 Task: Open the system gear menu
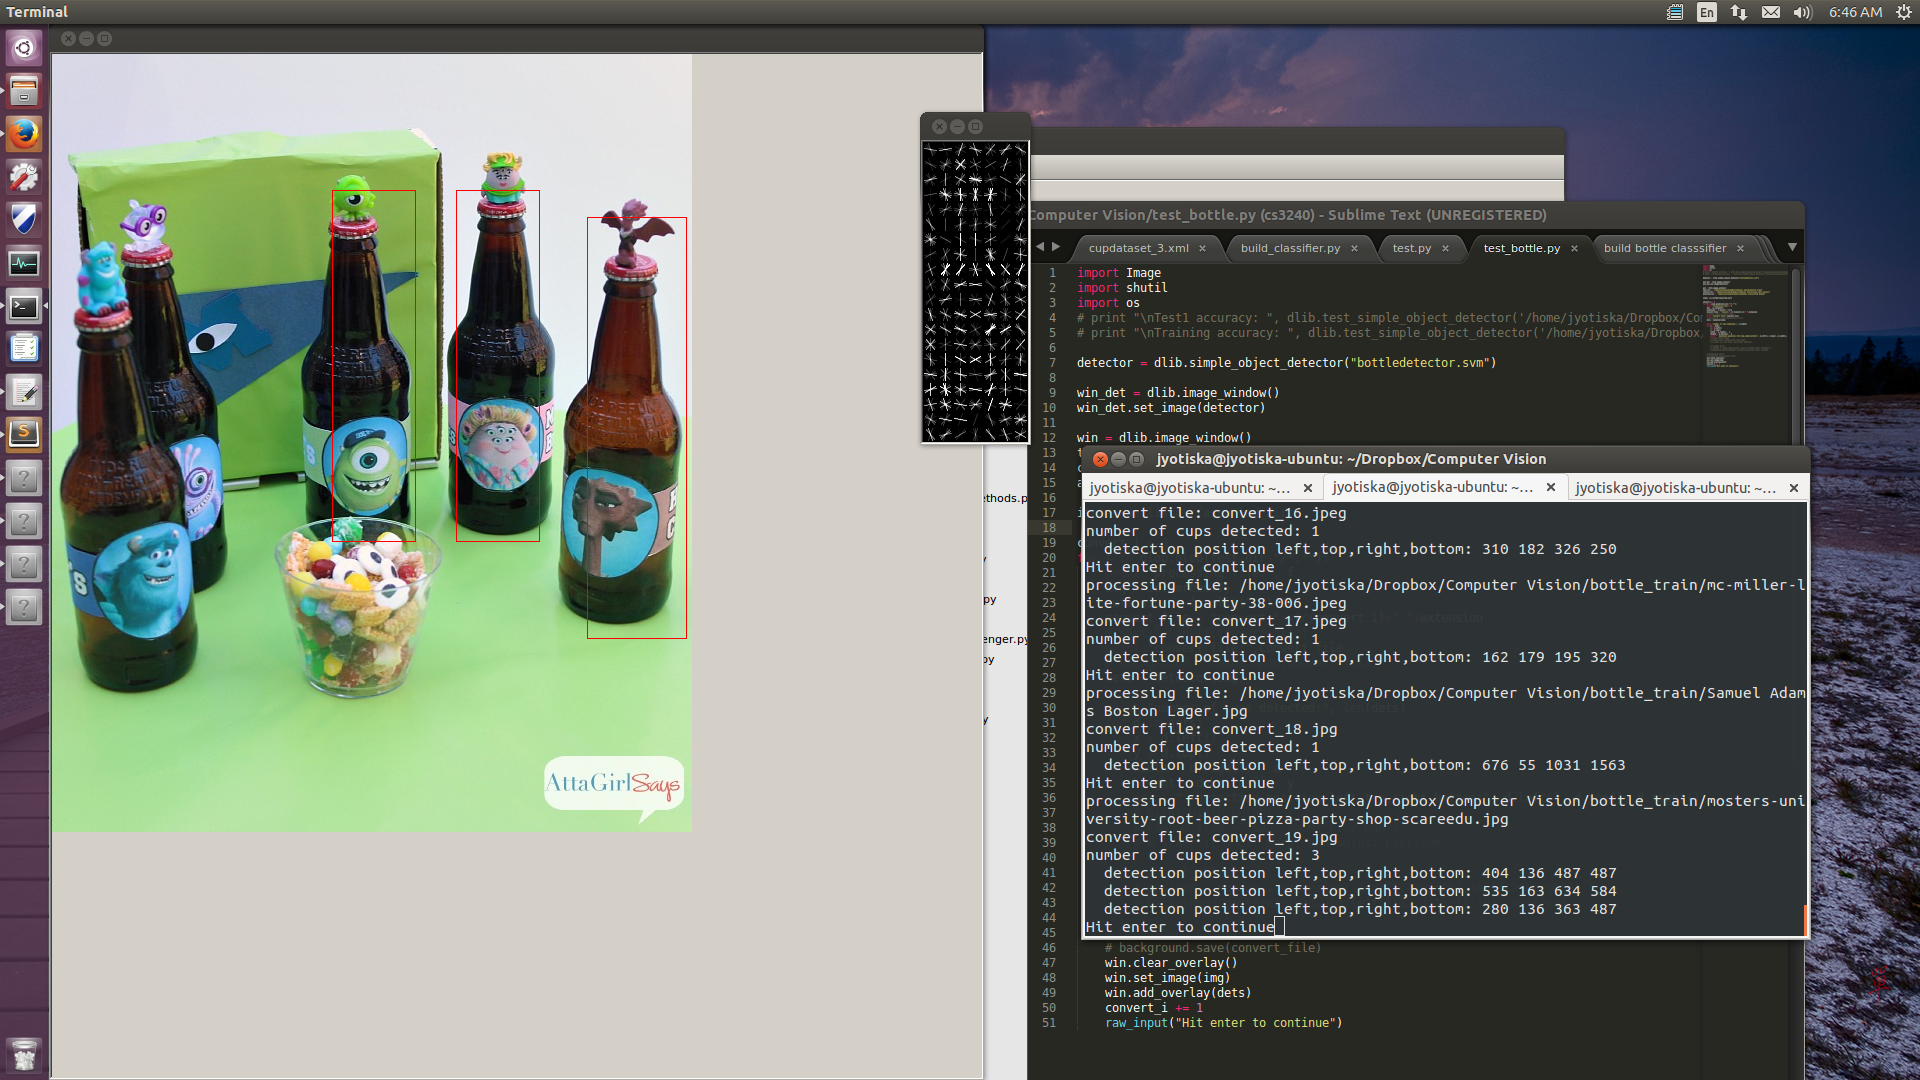click(1903, 12)
